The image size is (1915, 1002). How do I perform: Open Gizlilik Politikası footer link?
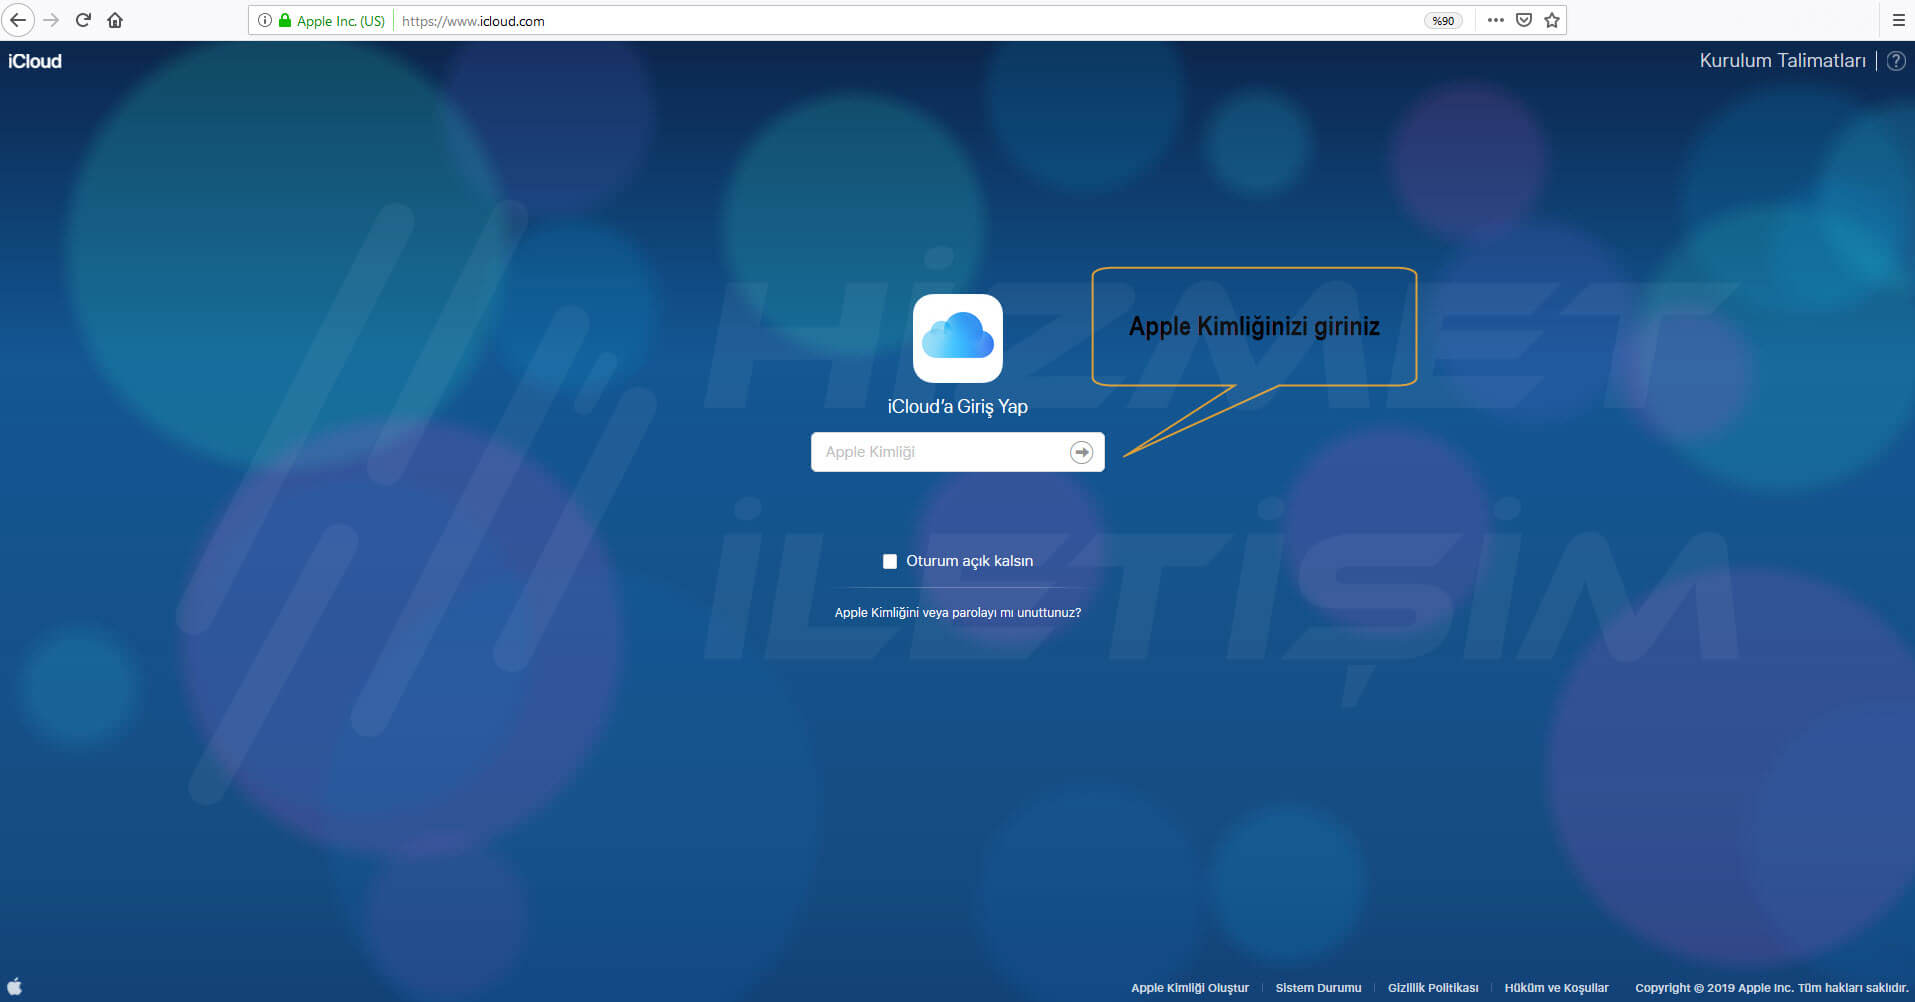click(x=1433, y=988)
